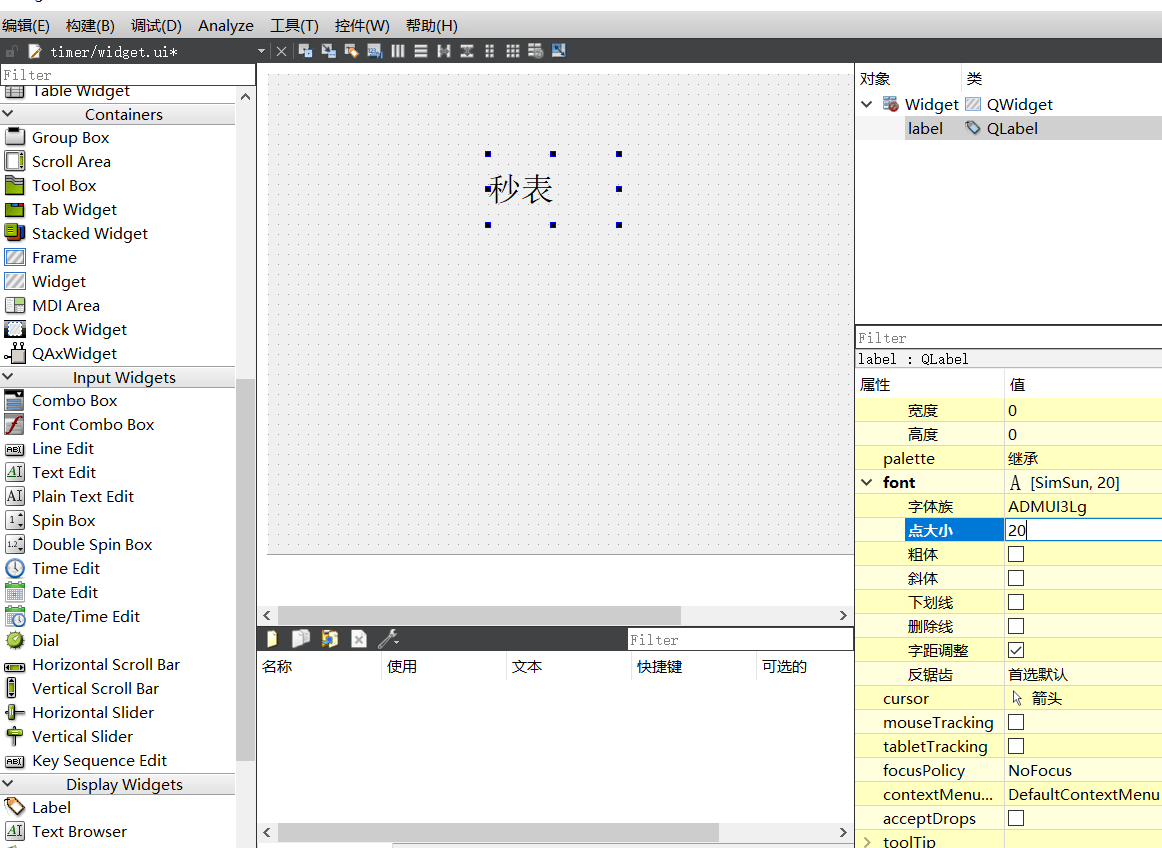Click the delete action icon
This screenshot has height=848, width=1162.
(x=359, y=639)
